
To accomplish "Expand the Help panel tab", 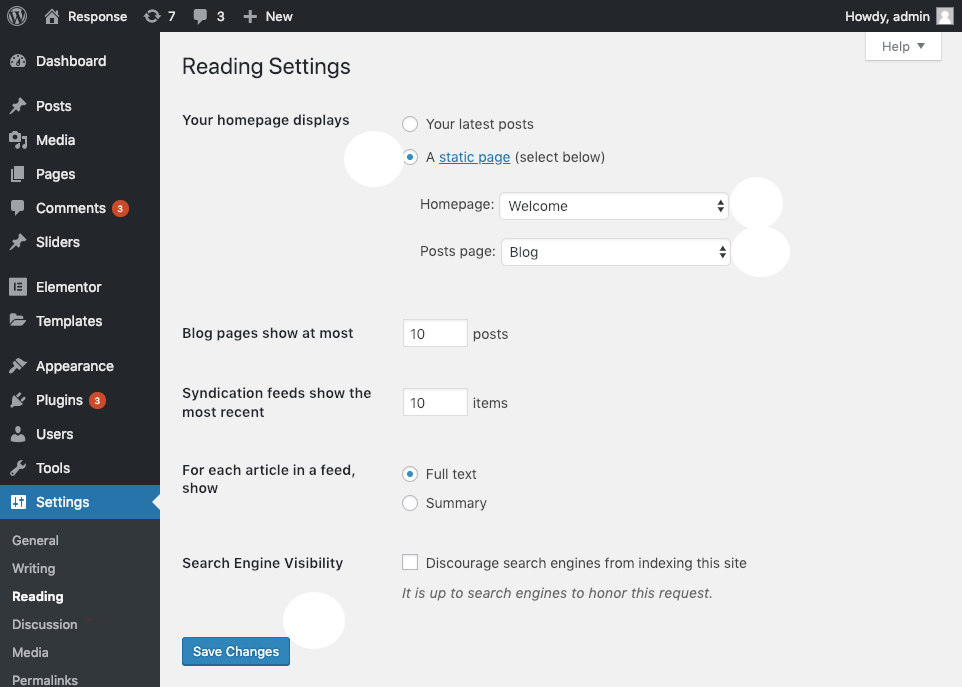I will 903,47.
